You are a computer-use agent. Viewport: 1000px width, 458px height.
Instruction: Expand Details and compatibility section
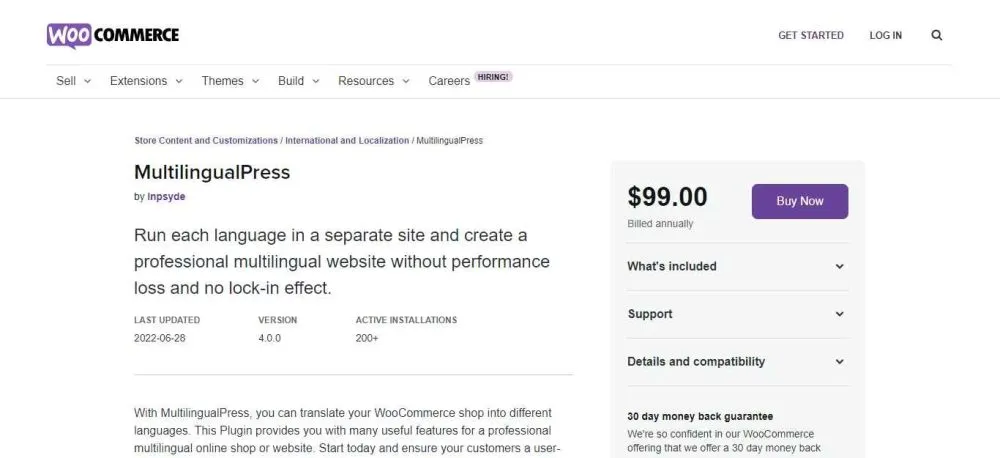pos(736,362)
